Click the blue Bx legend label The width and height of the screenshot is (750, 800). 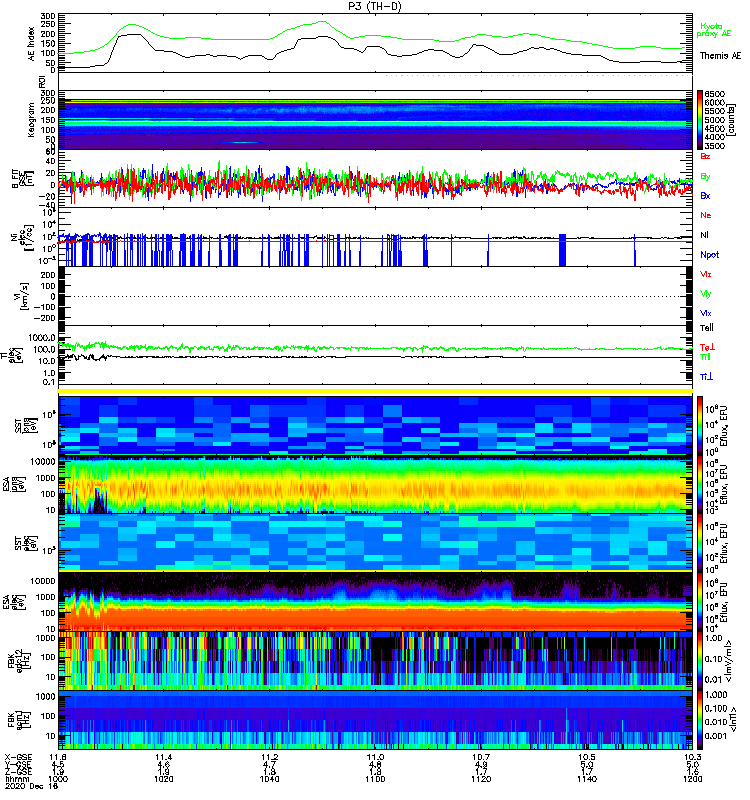706,195
